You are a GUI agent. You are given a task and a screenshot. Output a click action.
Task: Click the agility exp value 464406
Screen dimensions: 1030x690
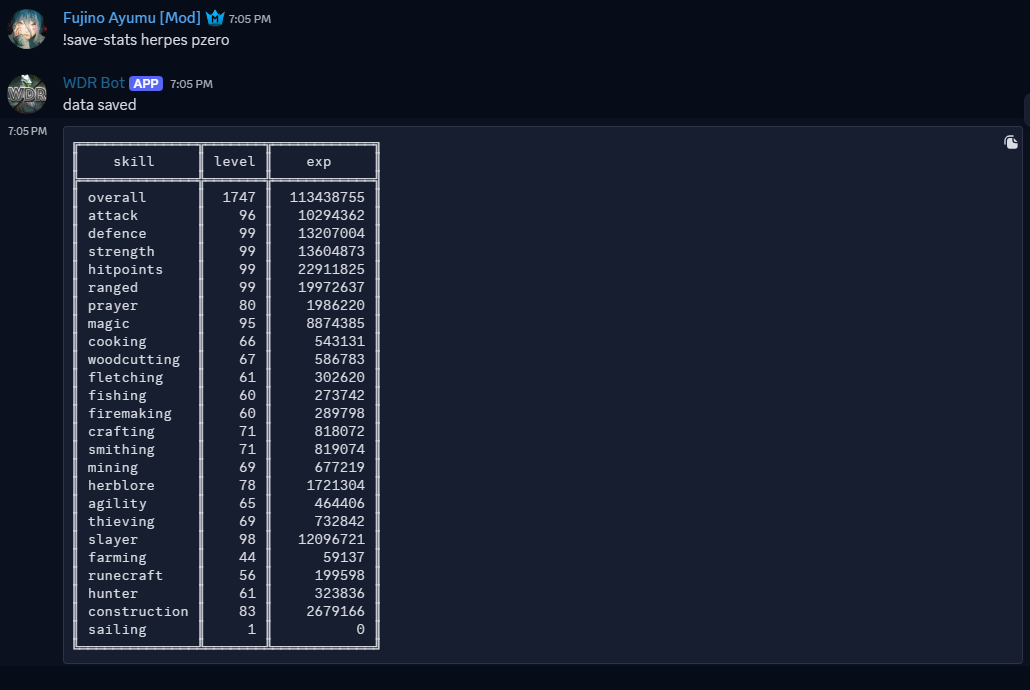(340, 503)
